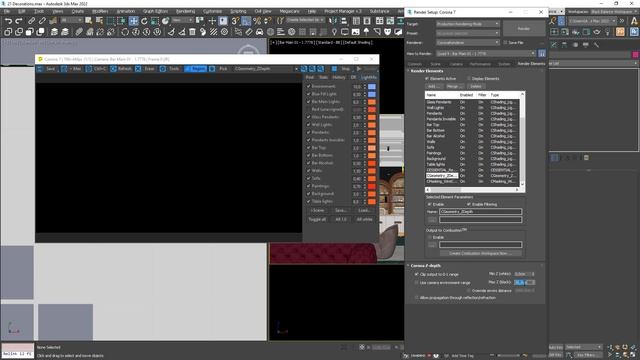Click the Redo arrow in the main toolbar
Viewport: 640px width, 360px height.
coord(19,21)
